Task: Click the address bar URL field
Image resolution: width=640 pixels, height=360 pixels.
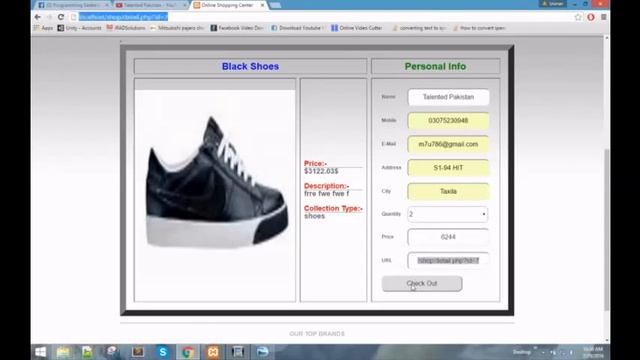Action: coord(322,17)
